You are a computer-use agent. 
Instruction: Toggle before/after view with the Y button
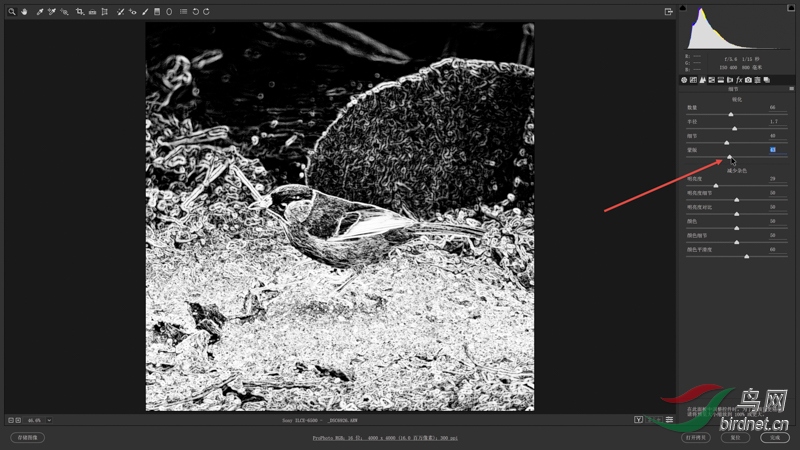pyautogui.click(x=638, y=420)
